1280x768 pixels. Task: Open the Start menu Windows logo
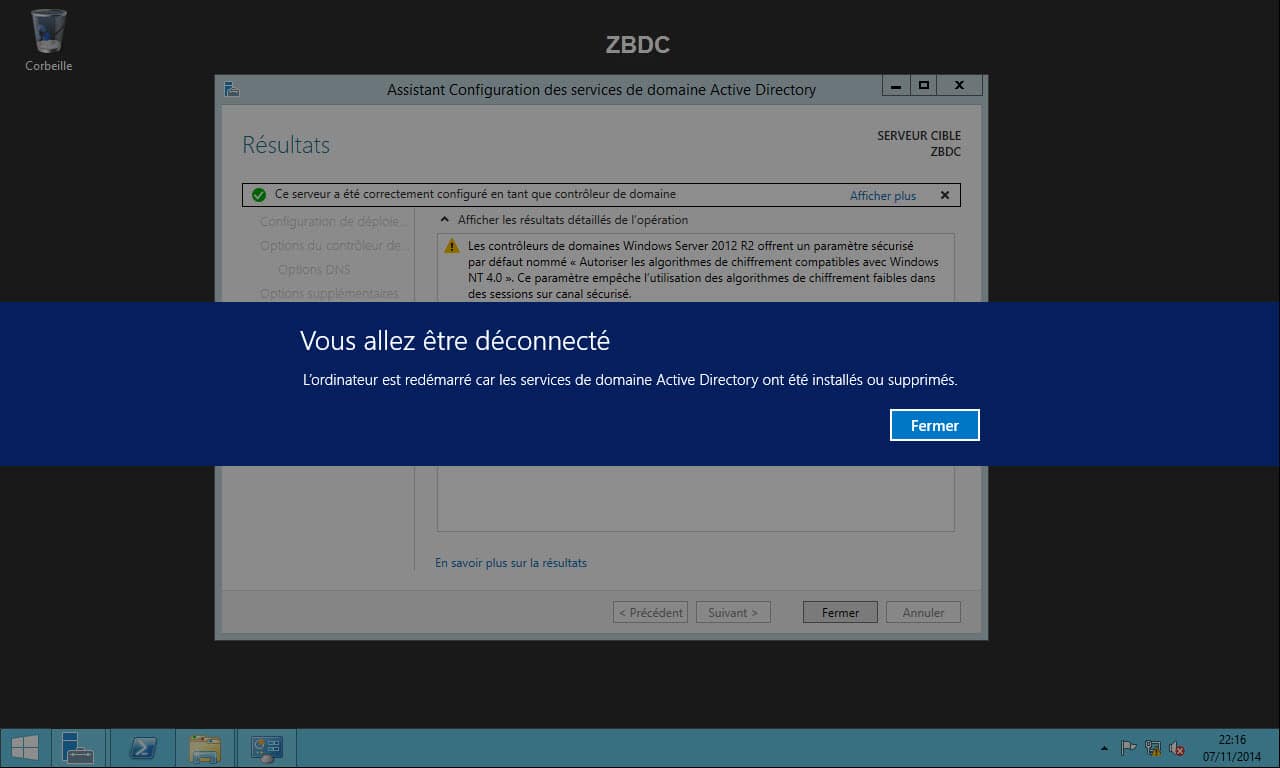(x=24, y=748)
